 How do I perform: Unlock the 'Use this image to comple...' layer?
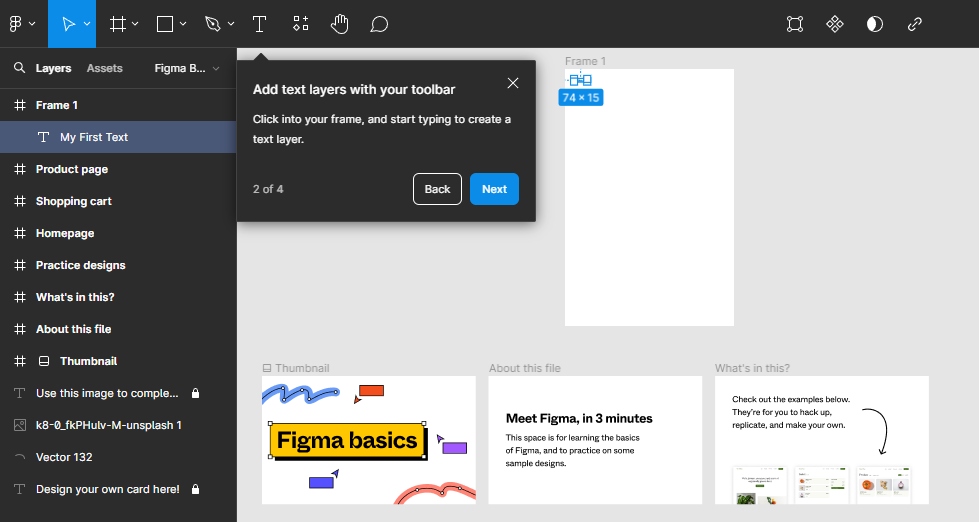point(196,393)
